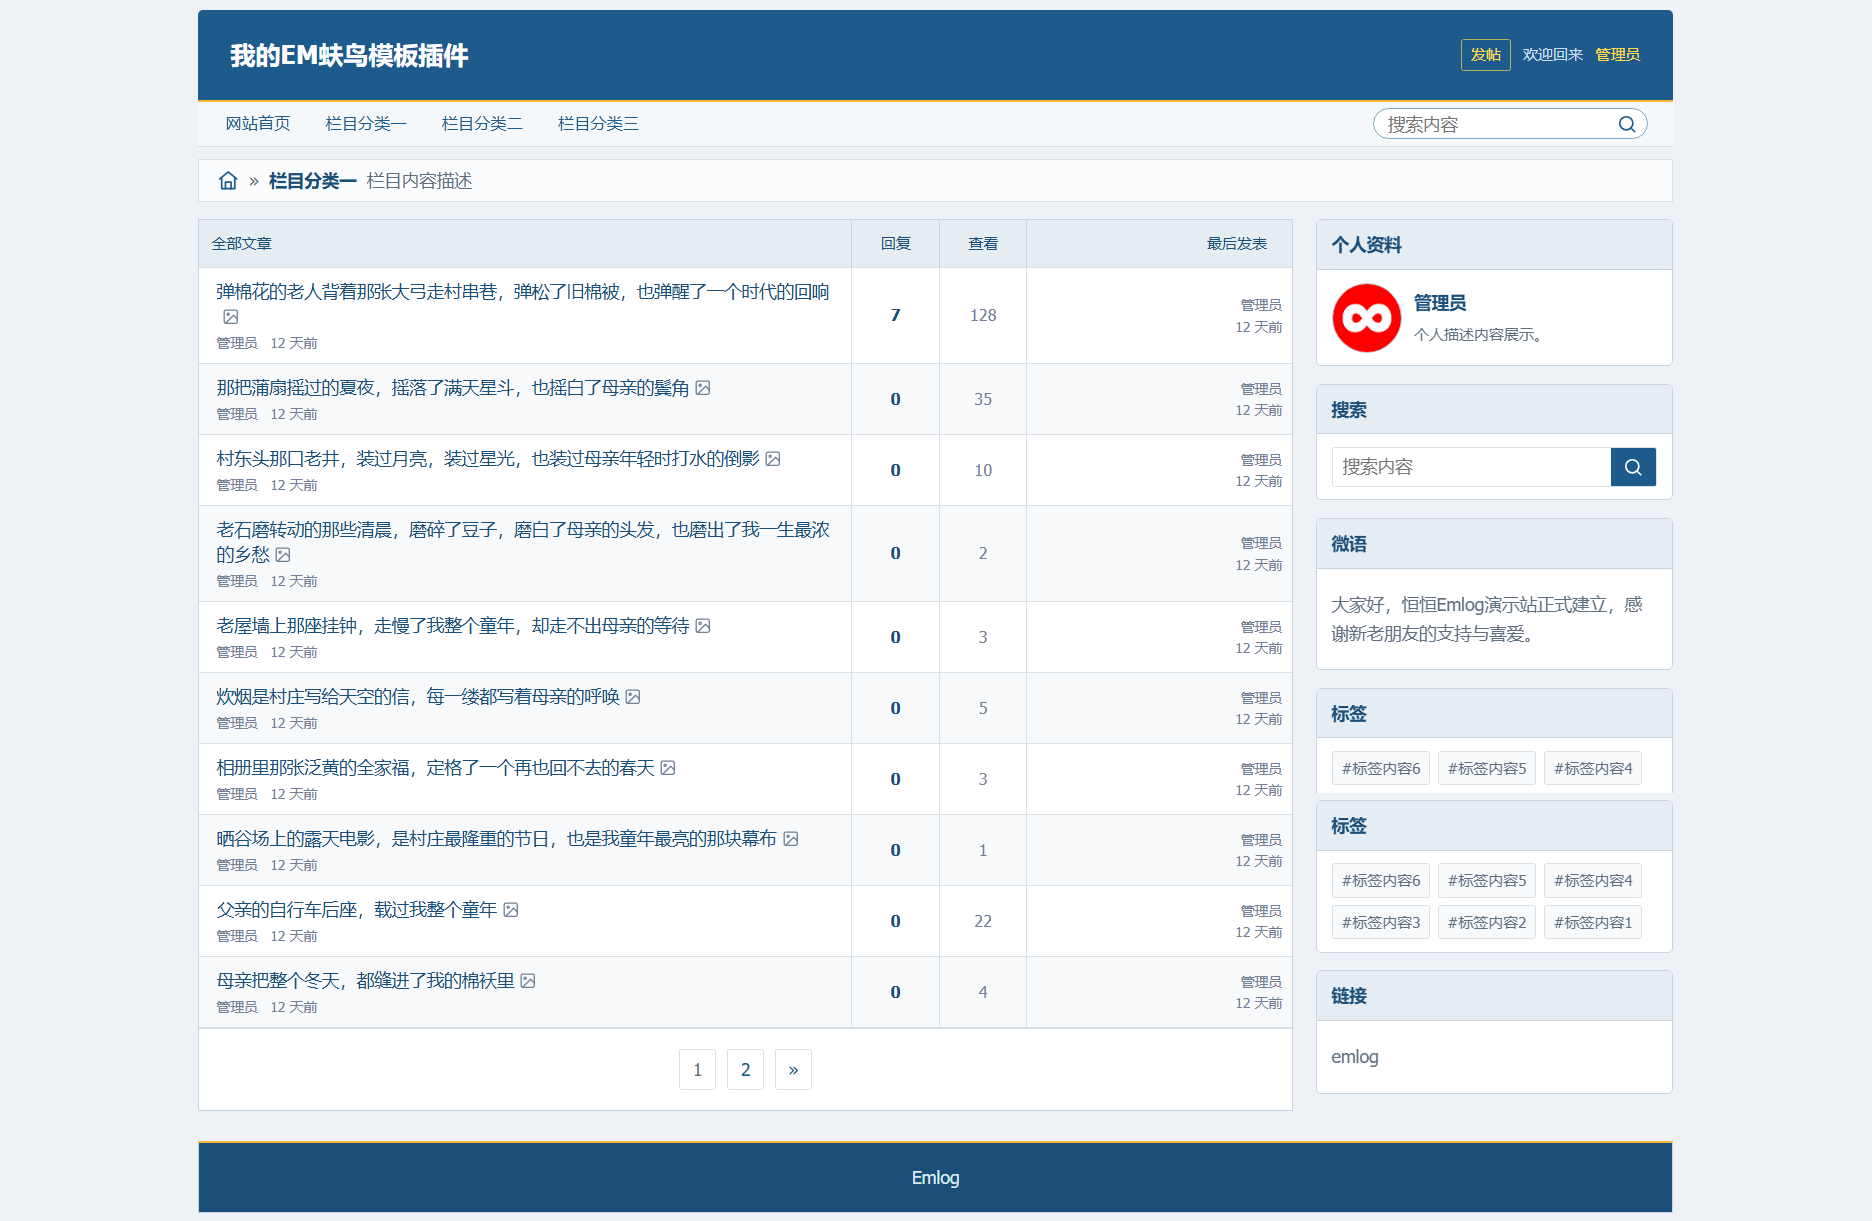Go to page 1 in pagination

point(697,1070)
